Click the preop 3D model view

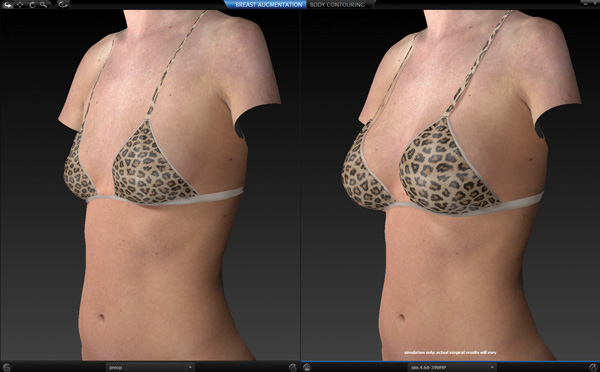coord(150,185)
